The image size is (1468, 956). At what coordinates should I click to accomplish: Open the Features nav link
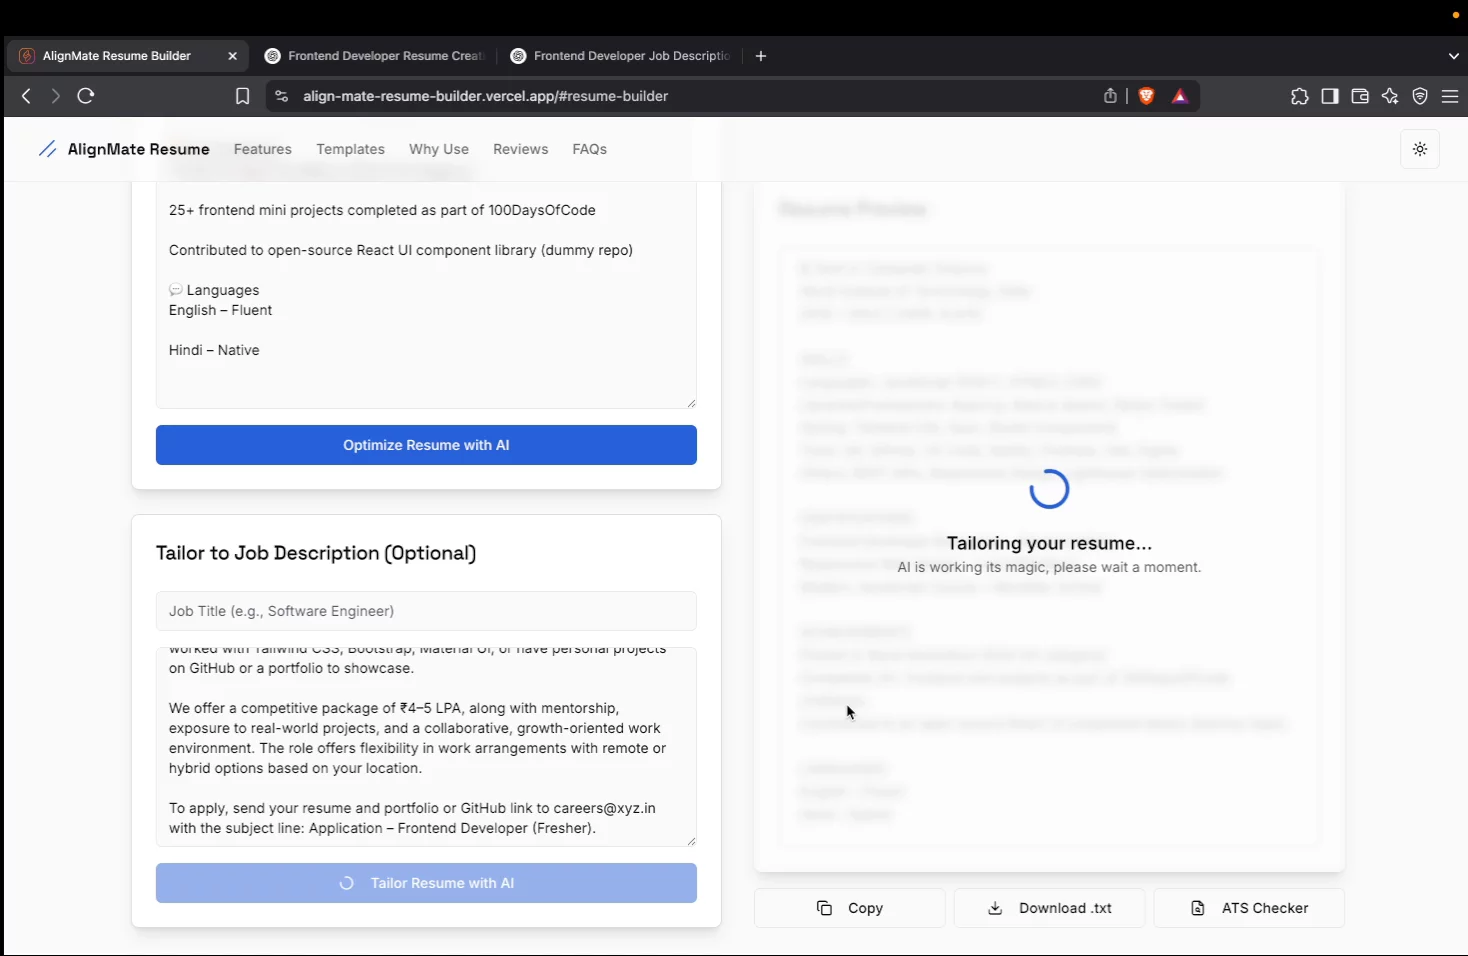(x=263, y=149)
